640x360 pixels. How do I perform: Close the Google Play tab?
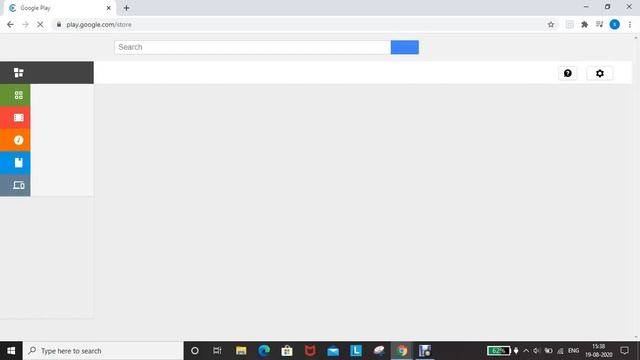109,8
